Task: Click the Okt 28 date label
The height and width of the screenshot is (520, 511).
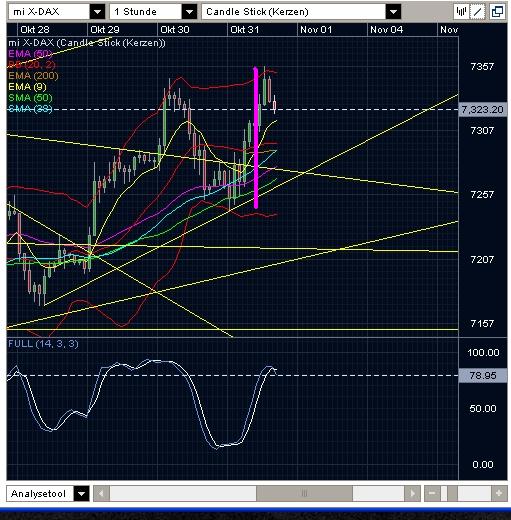Action: [35, 30]
